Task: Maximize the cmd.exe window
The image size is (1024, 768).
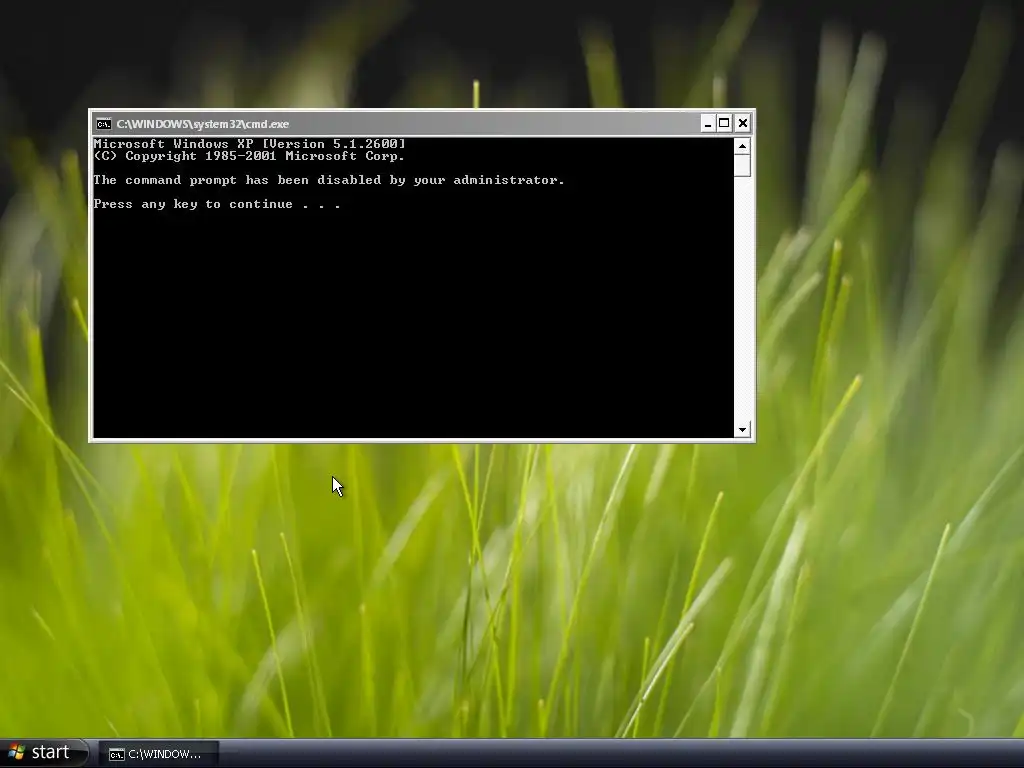Action: click(724, 123)
